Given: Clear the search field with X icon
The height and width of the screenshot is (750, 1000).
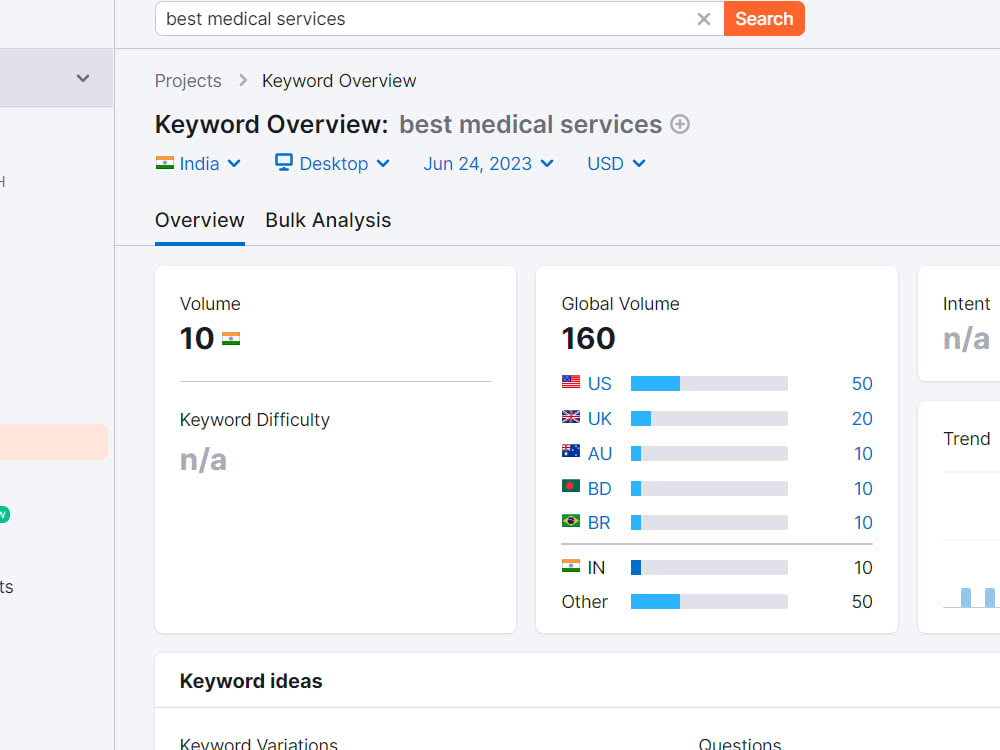Looking at the screenshot, I should coord(703,19).
